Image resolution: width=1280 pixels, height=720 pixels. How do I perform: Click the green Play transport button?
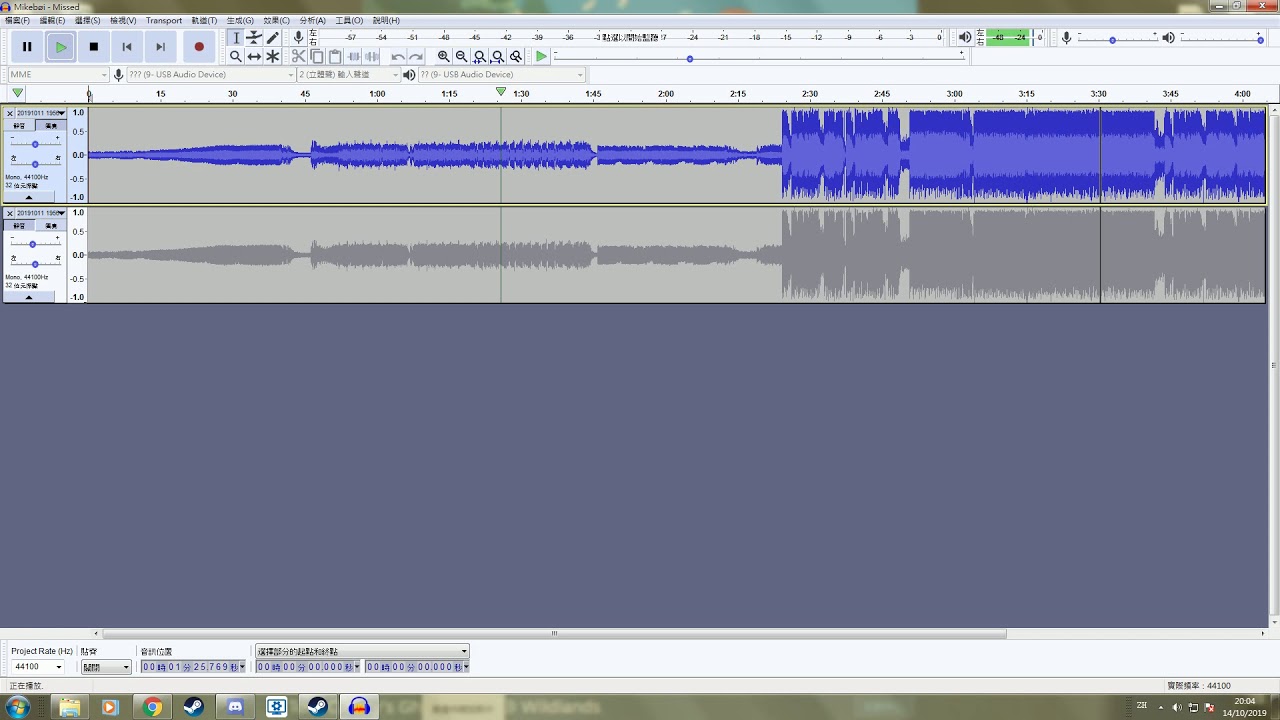coord(61,46)
